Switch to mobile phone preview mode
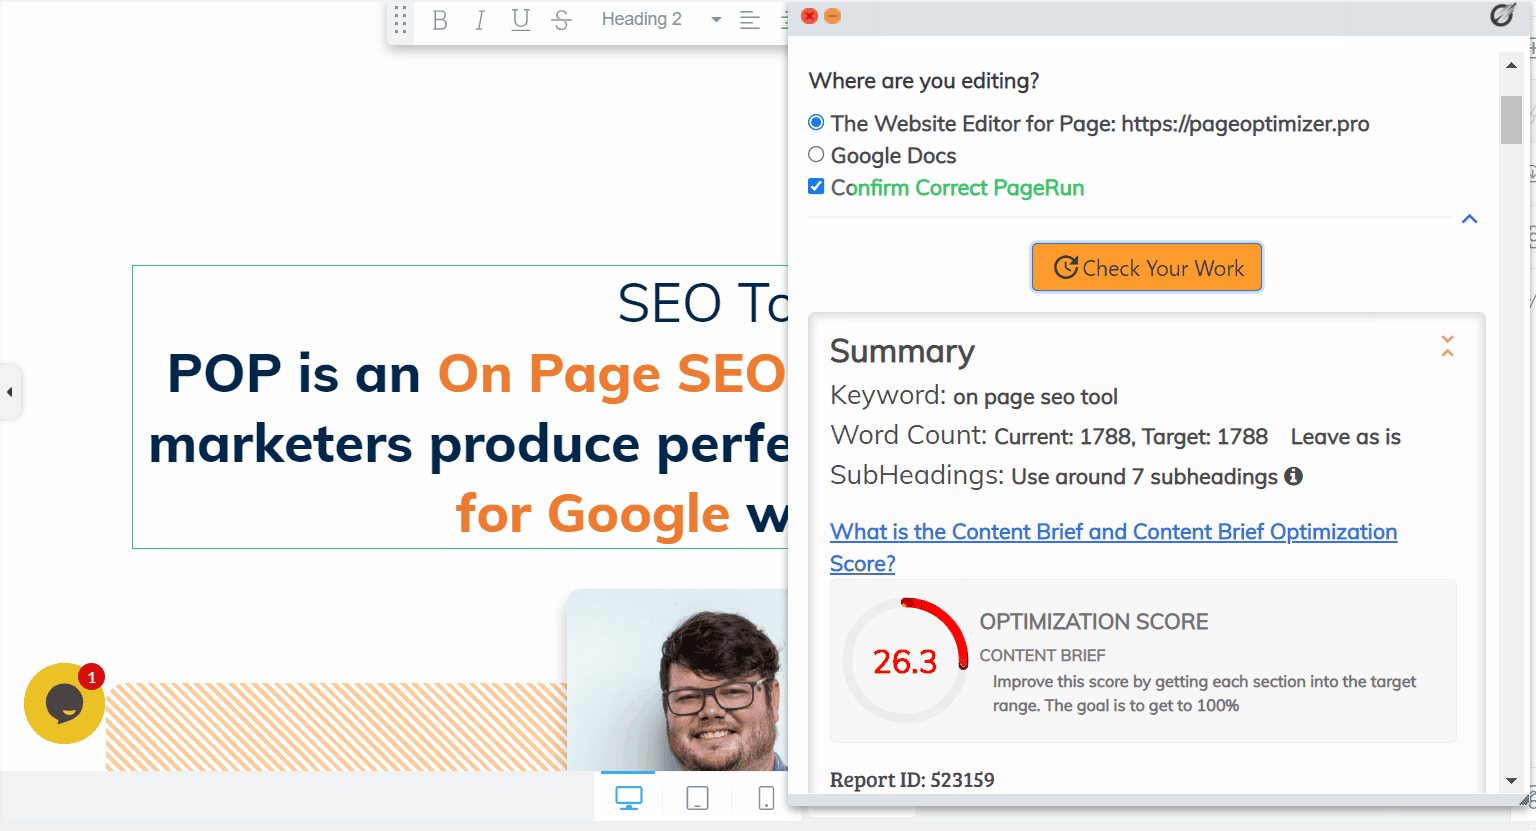The width and height of the screenshot is (1536, 831). (x=765, y=797)
